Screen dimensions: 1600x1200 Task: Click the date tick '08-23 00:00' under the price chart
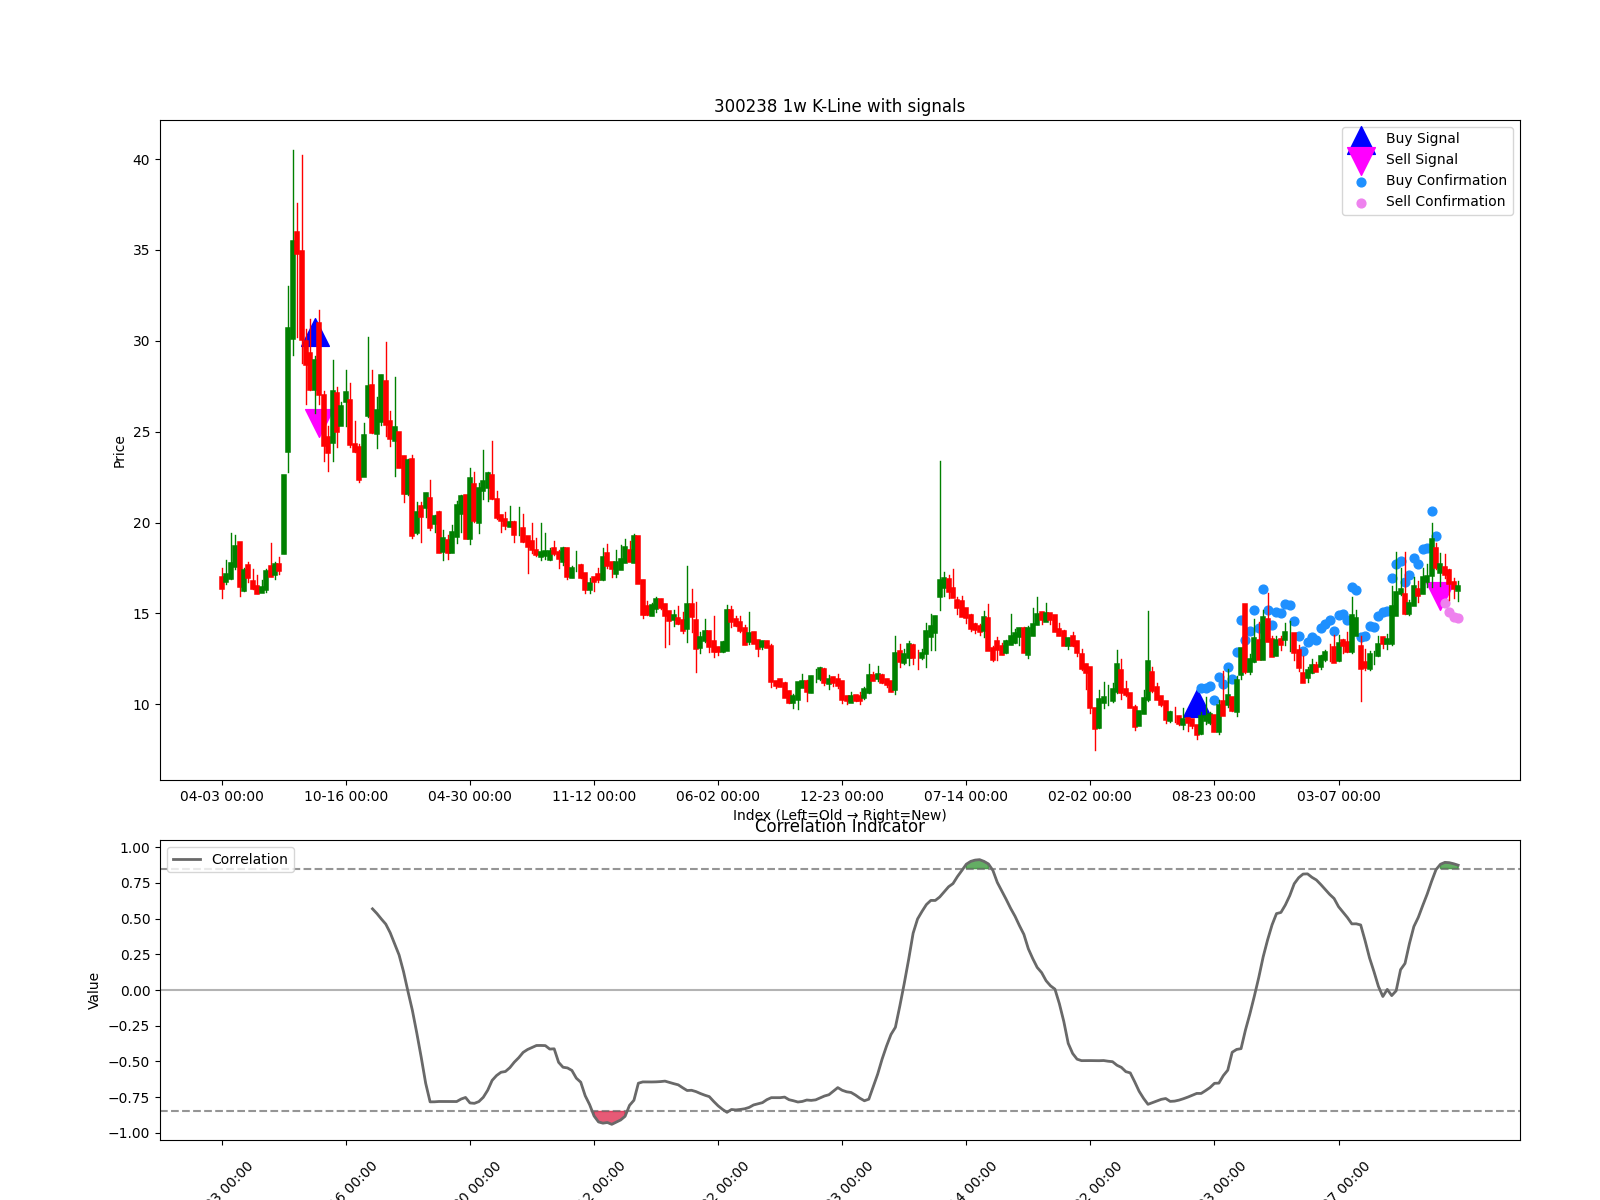pyautogui.click(x=1214, y=796)
